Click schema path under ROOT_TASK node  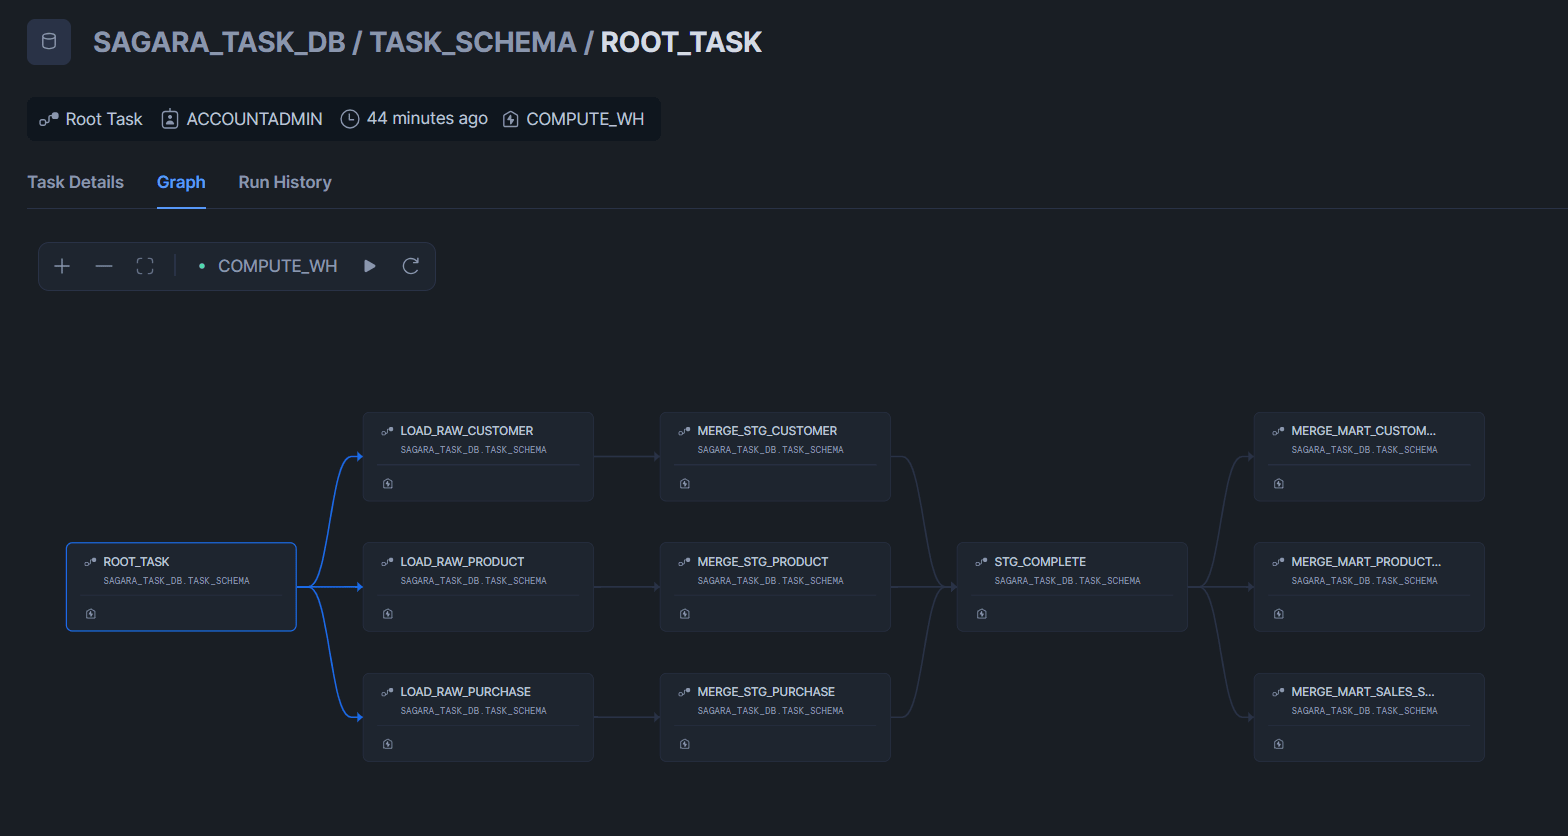[x=176, y=581]
